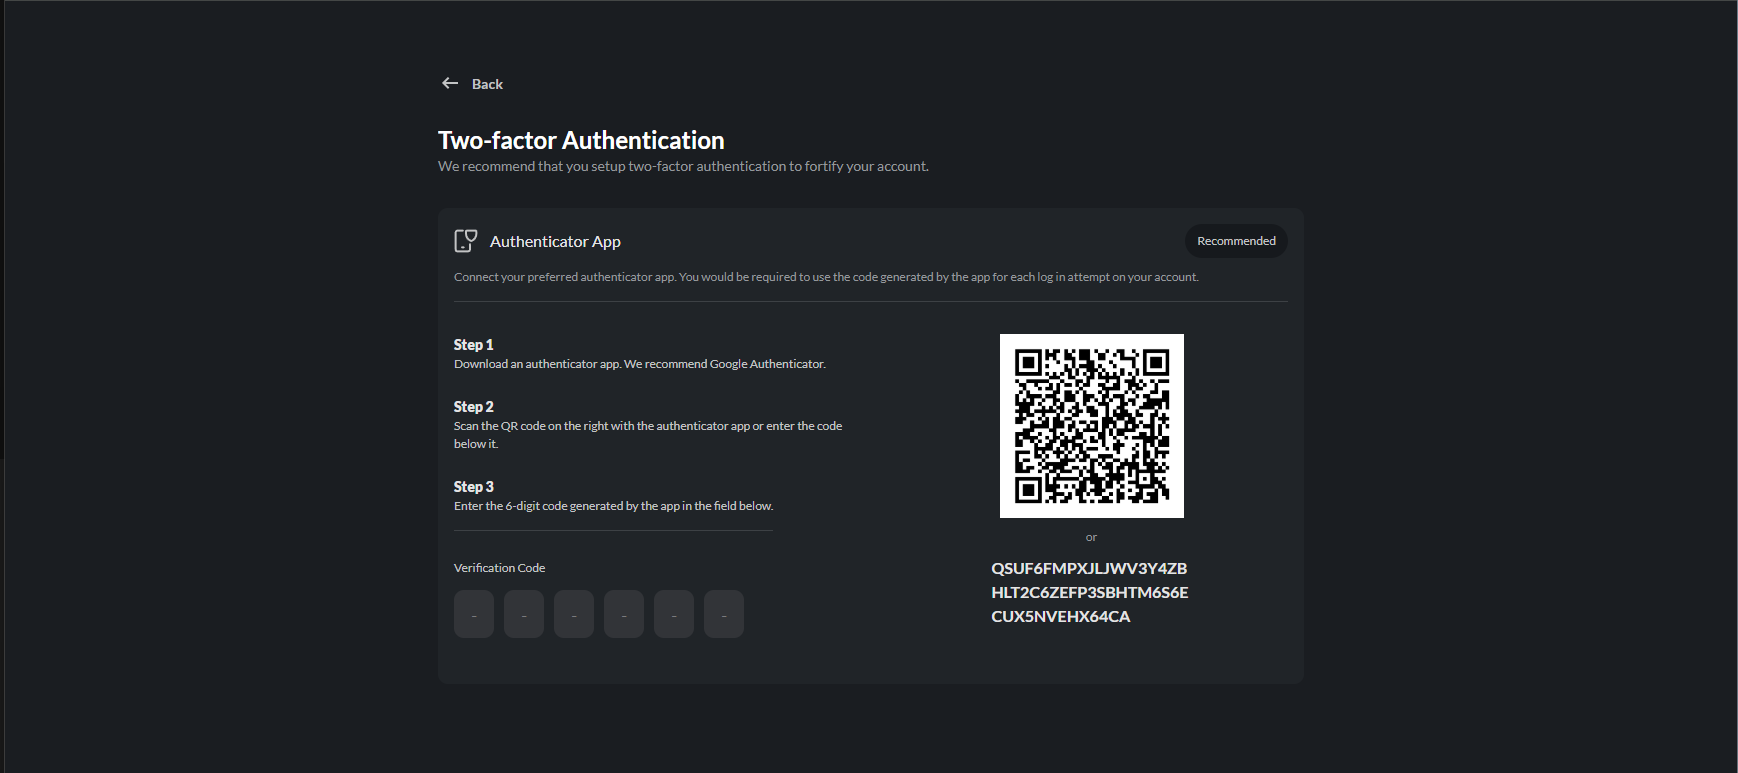Click the Step 2 heading
The width and height of the screenshot is (1738, 773).
click(x=474, y=406)
